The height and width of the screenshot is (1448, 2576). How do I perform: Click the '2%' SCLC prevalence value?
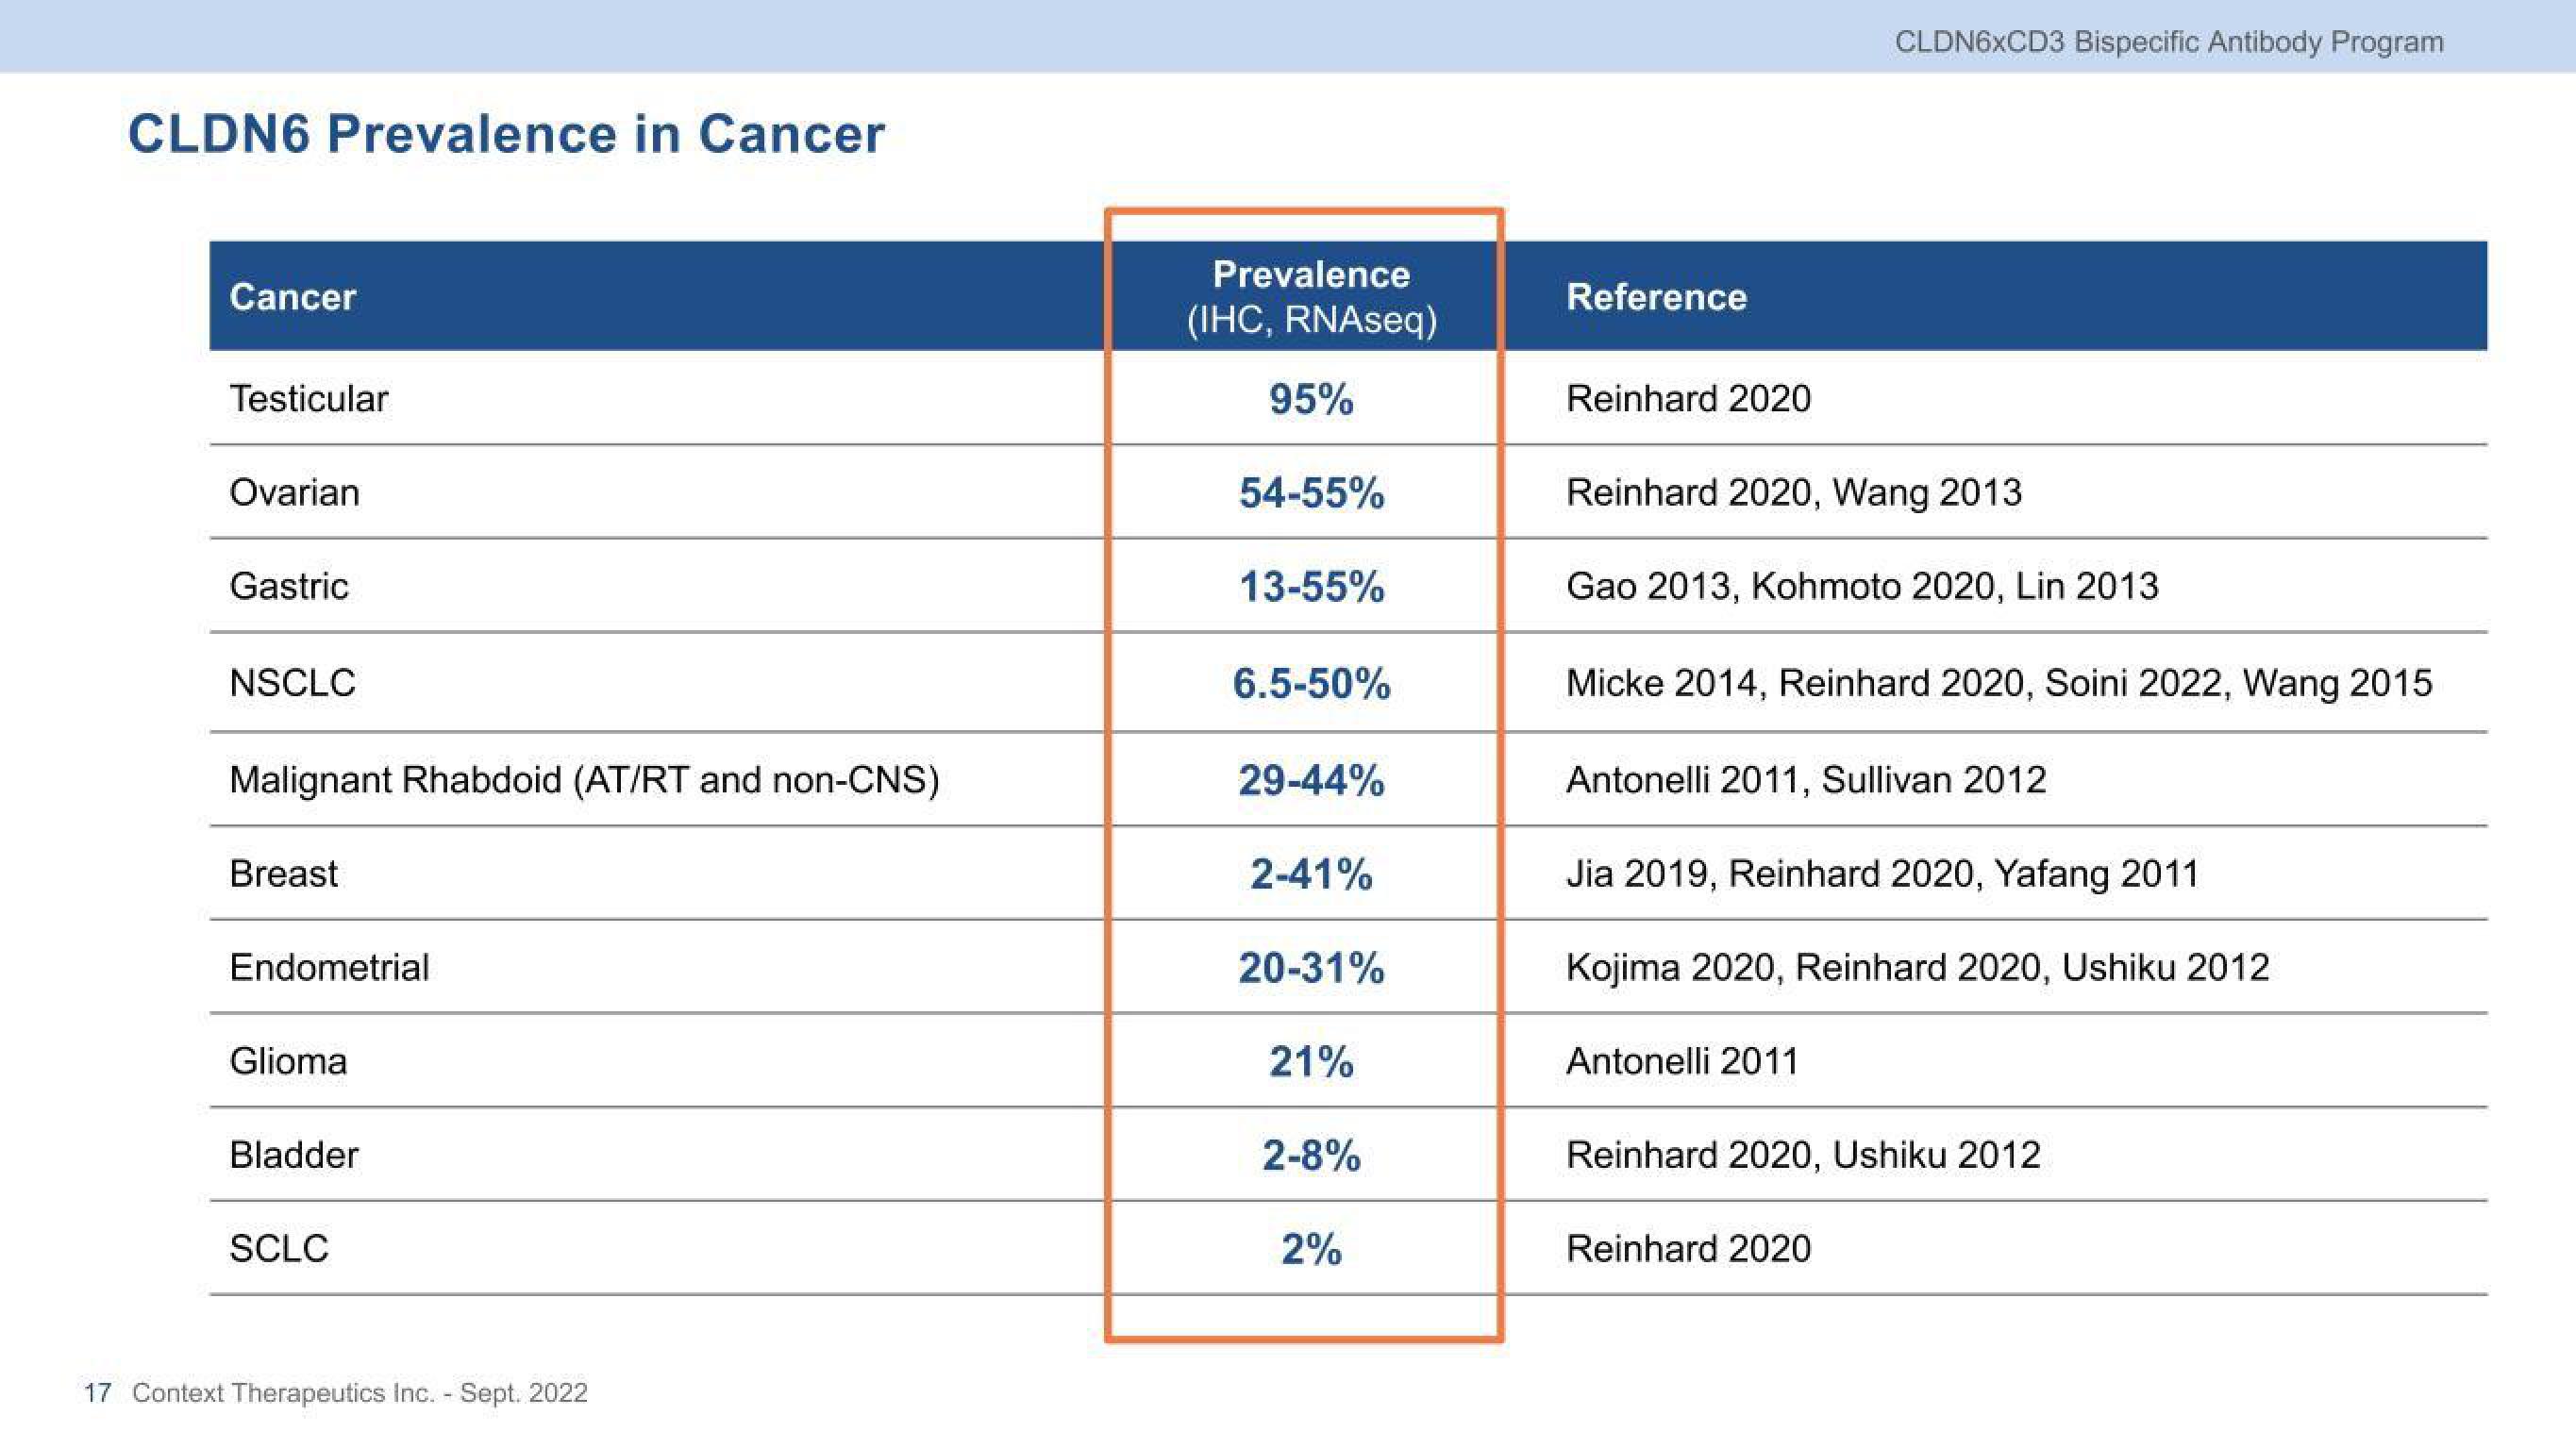tap(1311, 1250)
